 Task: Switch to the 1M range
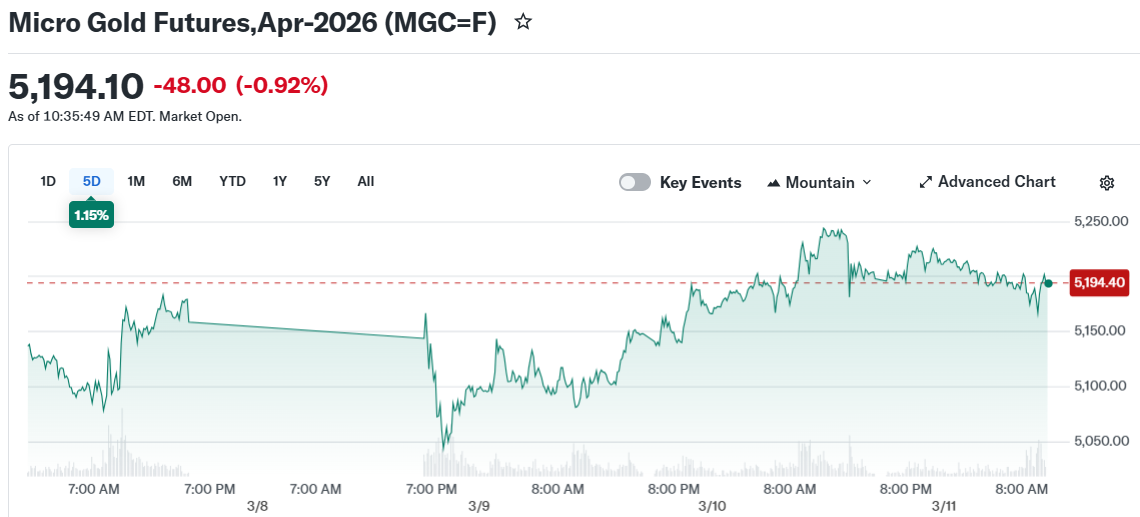(137, 181)
